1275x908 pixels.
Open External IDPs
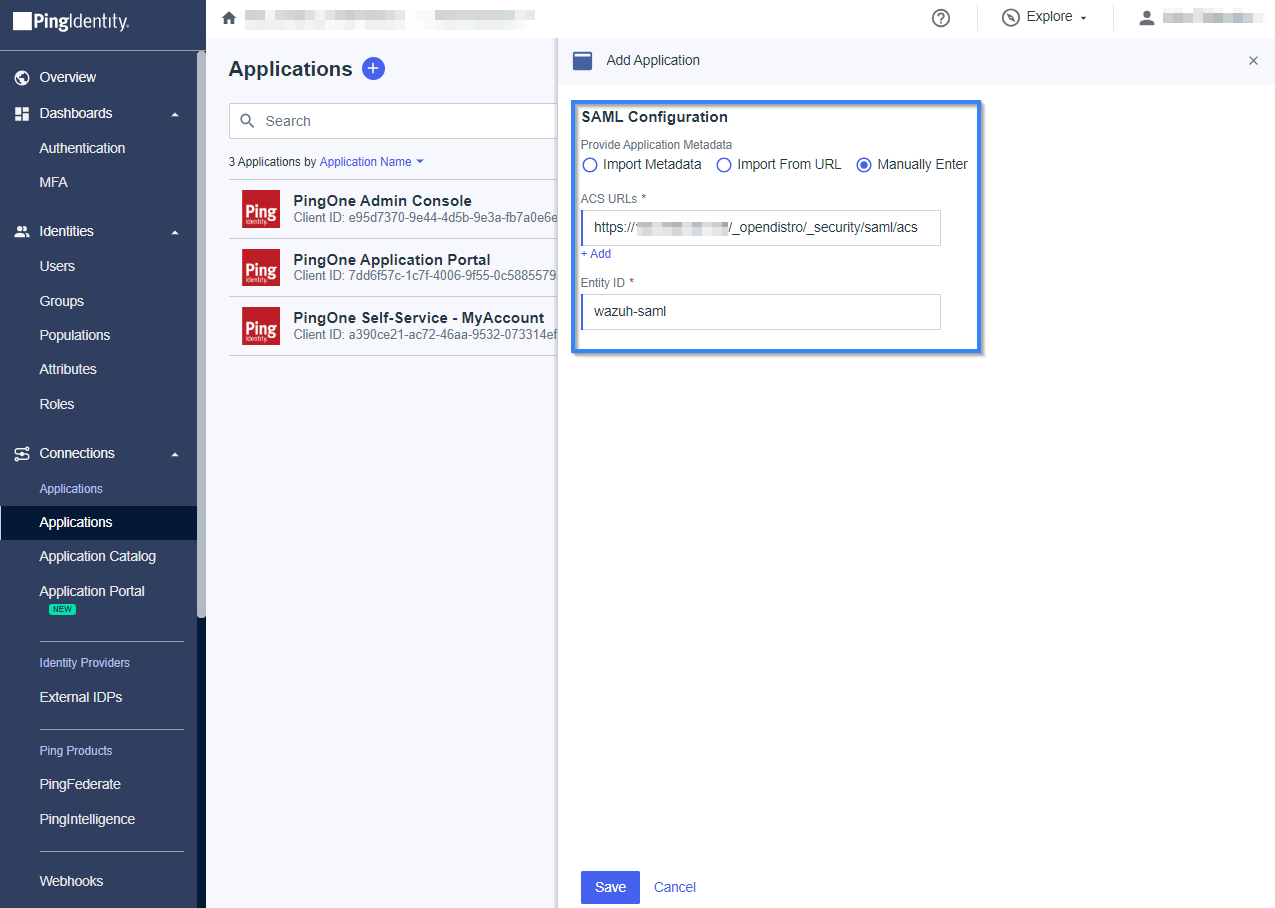tap(81, 697)
